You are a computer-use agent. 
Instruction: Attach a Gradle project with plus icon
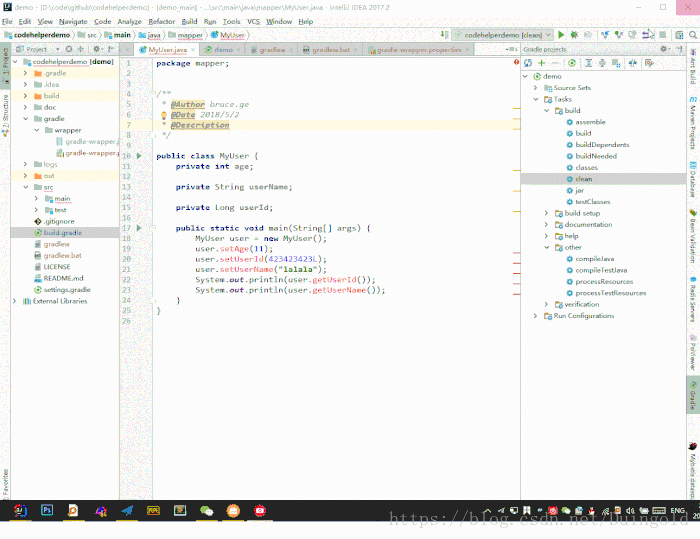(x=542, y=63)
